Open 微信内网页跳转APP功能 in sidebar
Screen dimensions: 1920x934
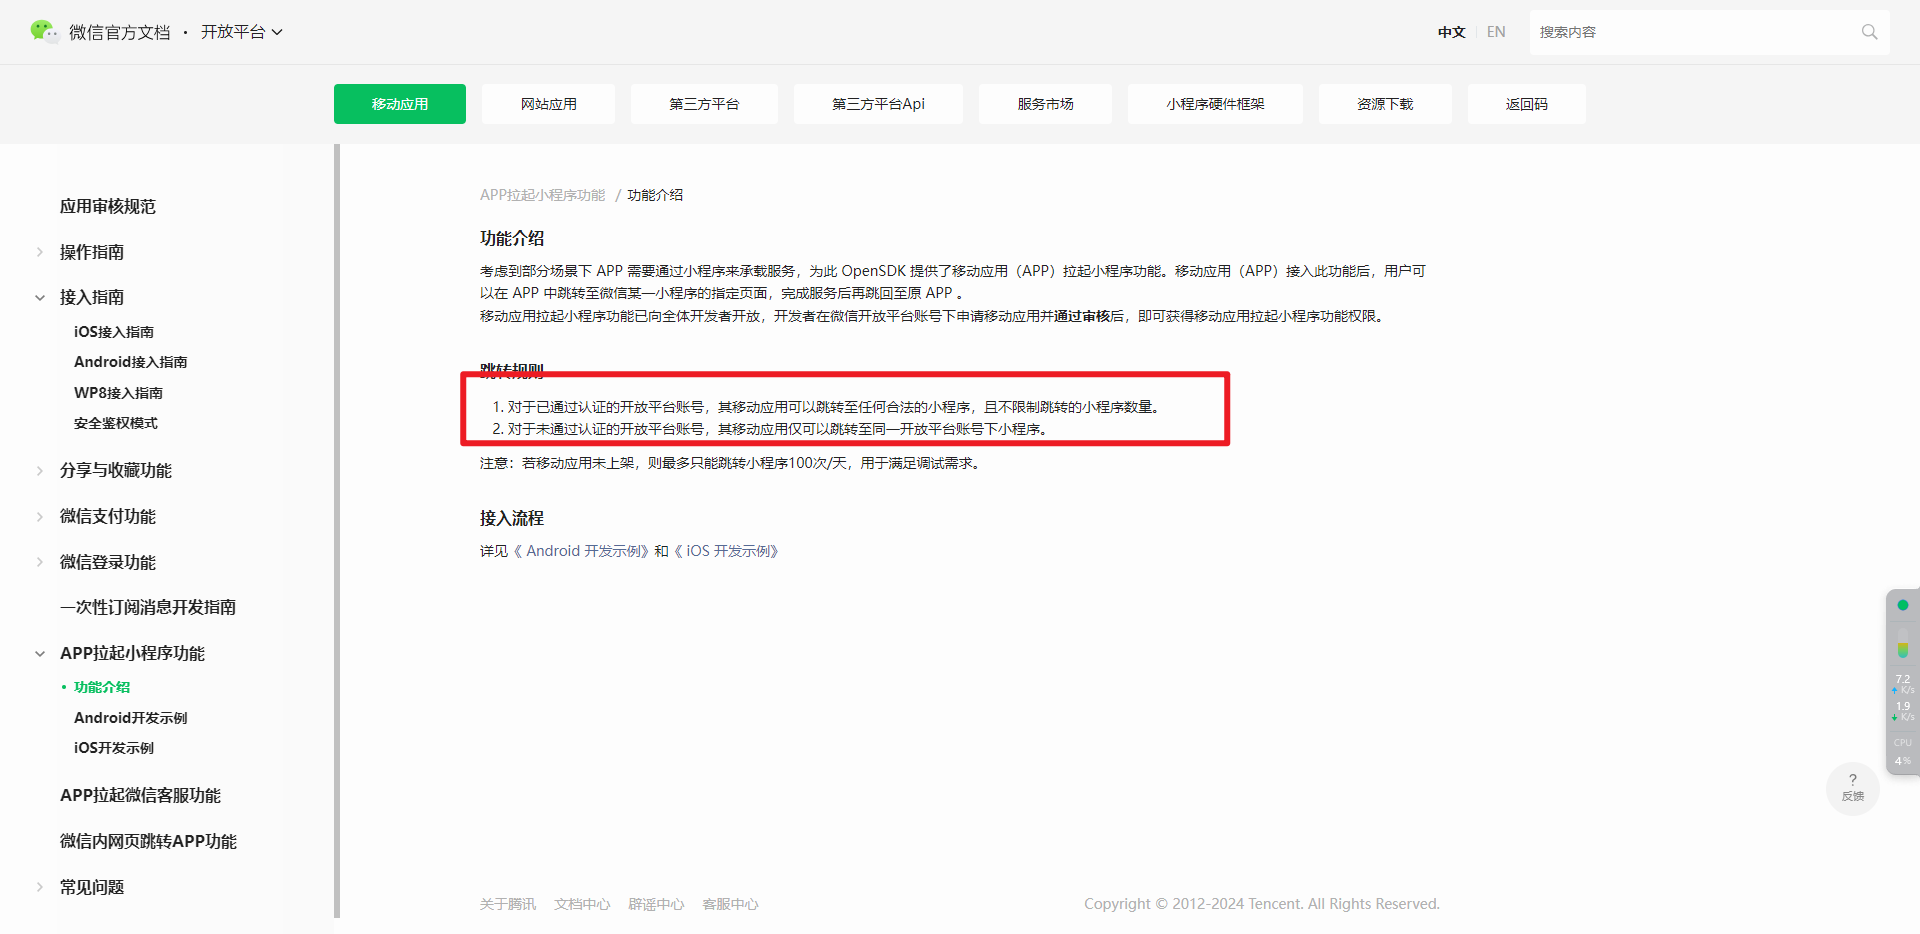149,841
